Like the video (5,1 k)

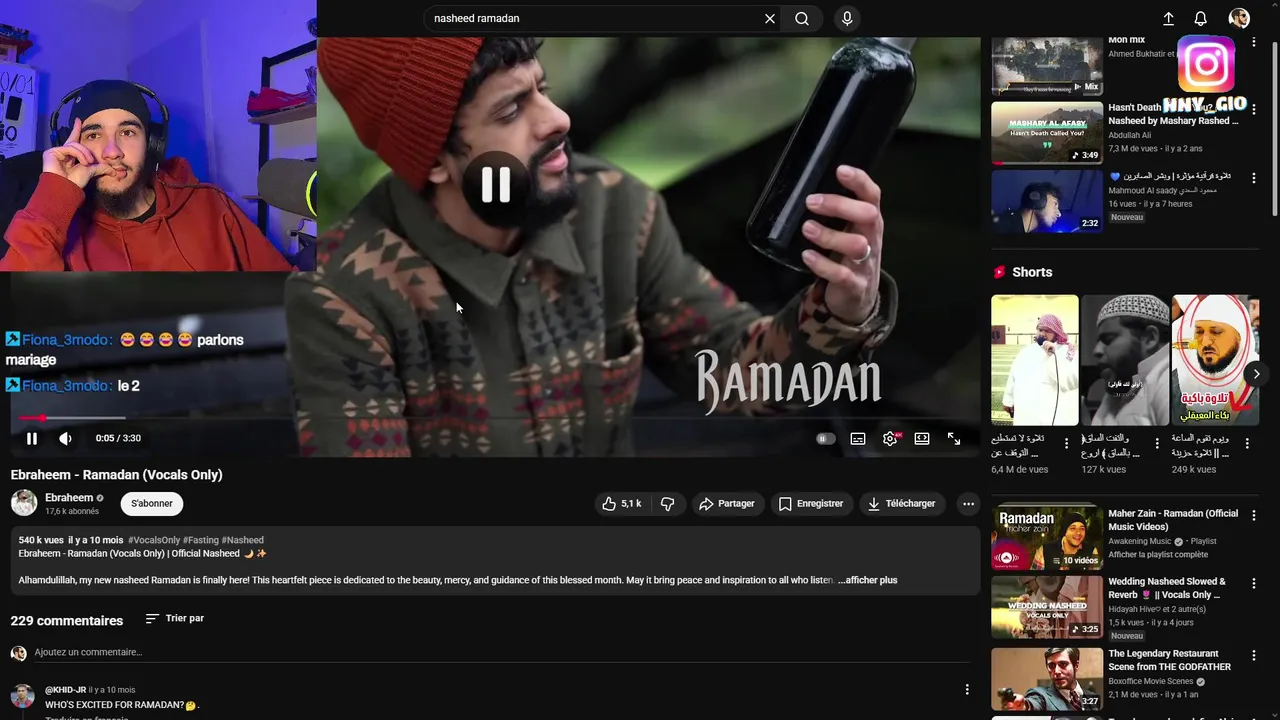click(621, 504)
